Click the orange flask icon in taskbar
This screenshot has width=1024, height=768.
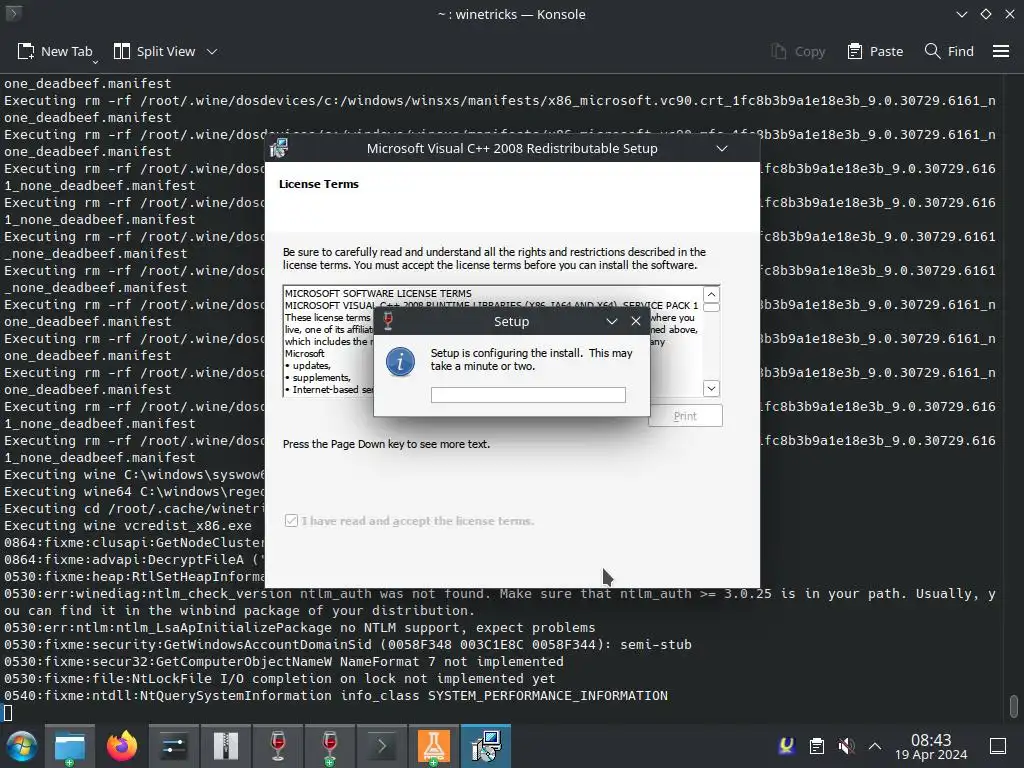[x=434, y=746]
